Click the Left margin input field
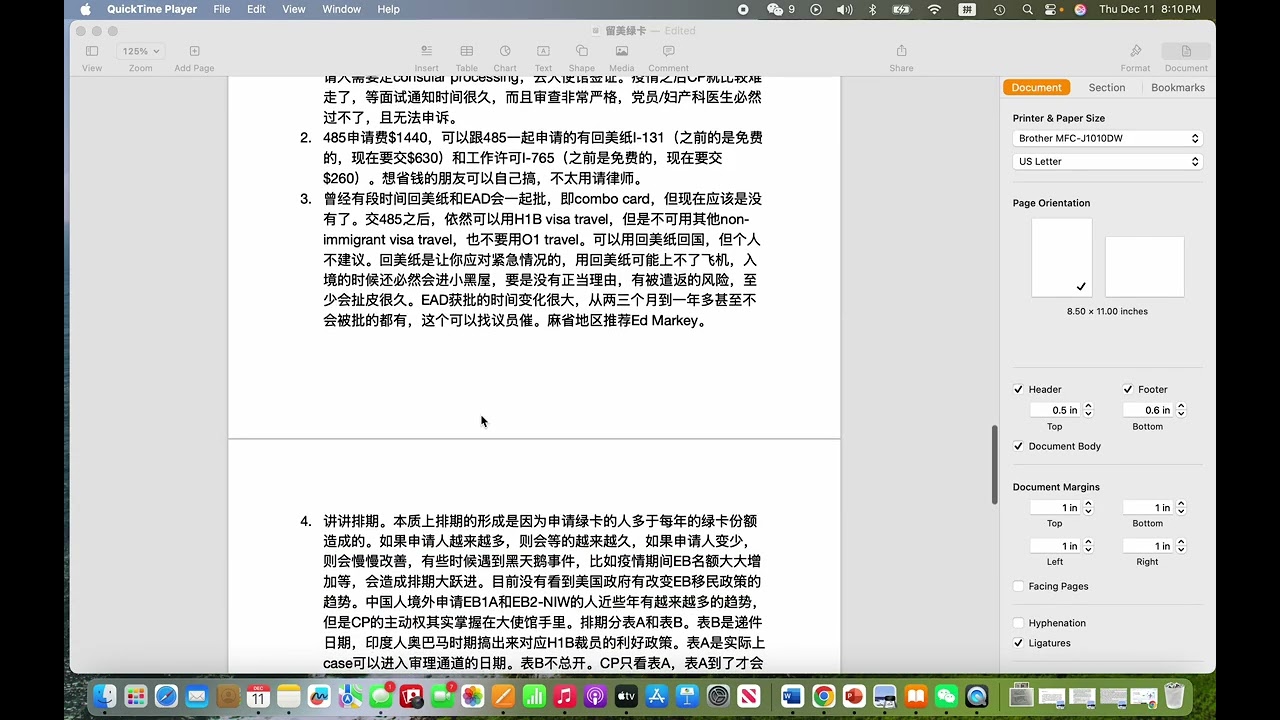Image resolution: width=1280 pixels, height=720 pixels. click(1056, 546)
